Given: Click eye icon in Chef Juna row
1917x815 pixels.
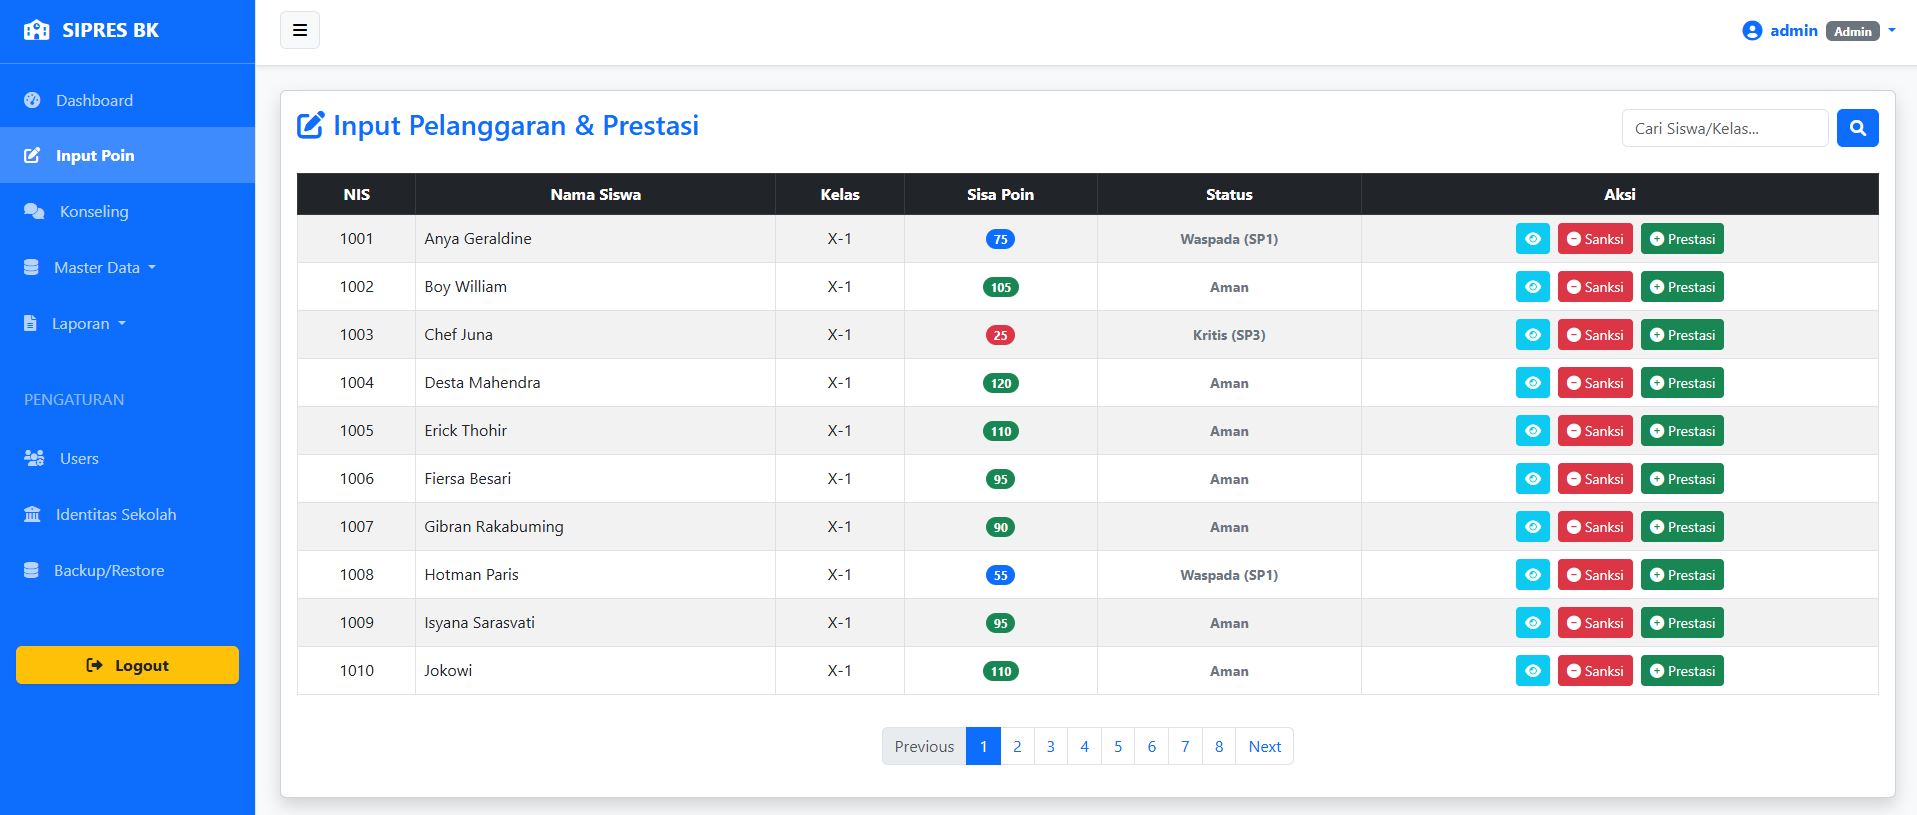Looking at the screenshot, I should point(1532,335).
